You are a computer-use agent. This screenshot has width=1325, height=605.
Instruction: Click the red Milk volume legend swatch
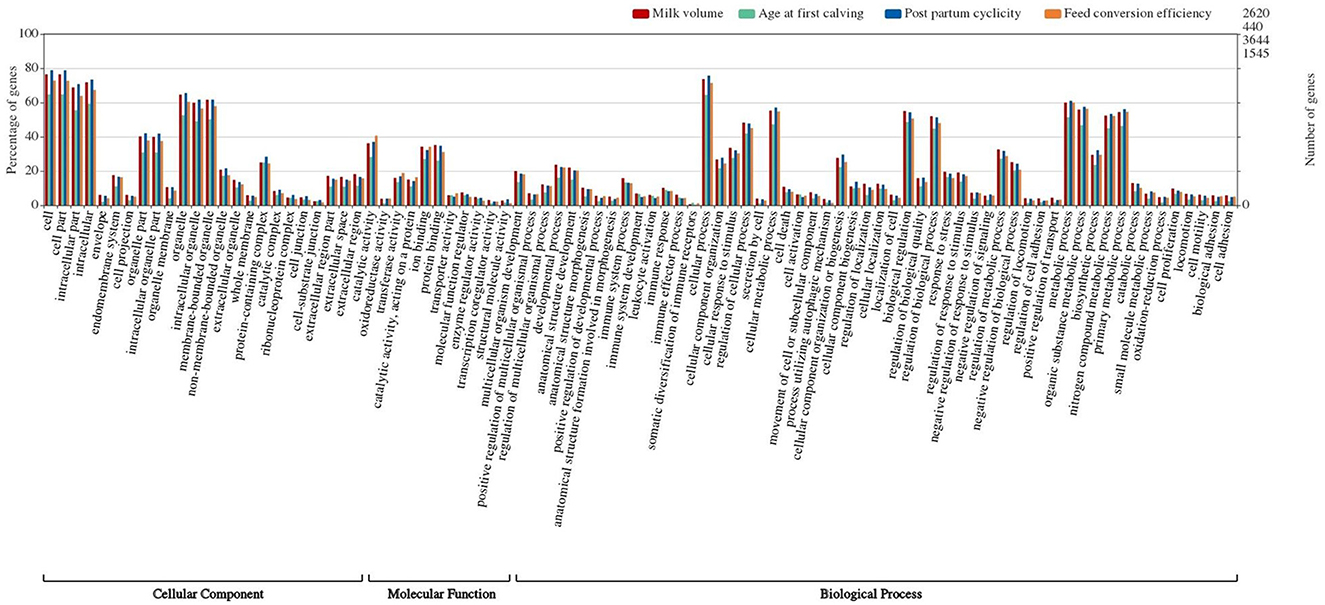642,14
